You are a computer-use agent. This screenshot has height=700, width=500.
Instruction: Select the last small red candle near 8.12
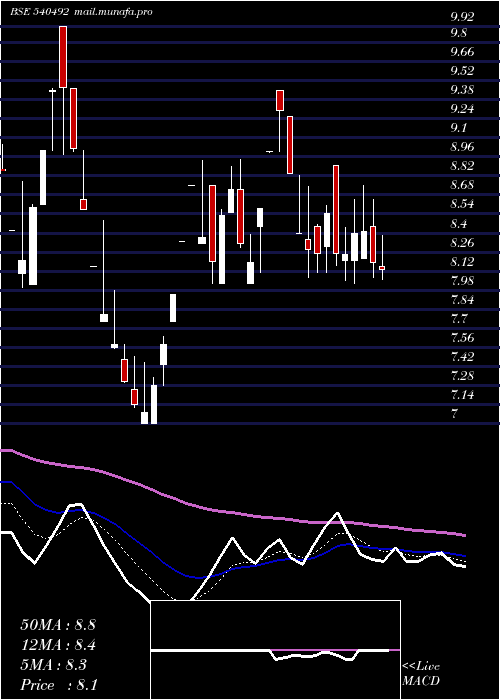[382, 268]
